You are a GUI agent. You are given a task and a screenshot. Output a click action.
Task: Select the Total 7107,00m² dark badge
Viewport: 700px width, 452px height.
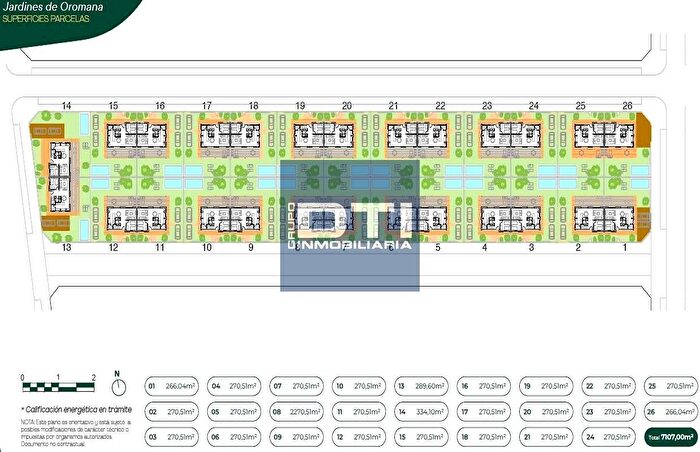pyautogui.click(x=668, y=437)
